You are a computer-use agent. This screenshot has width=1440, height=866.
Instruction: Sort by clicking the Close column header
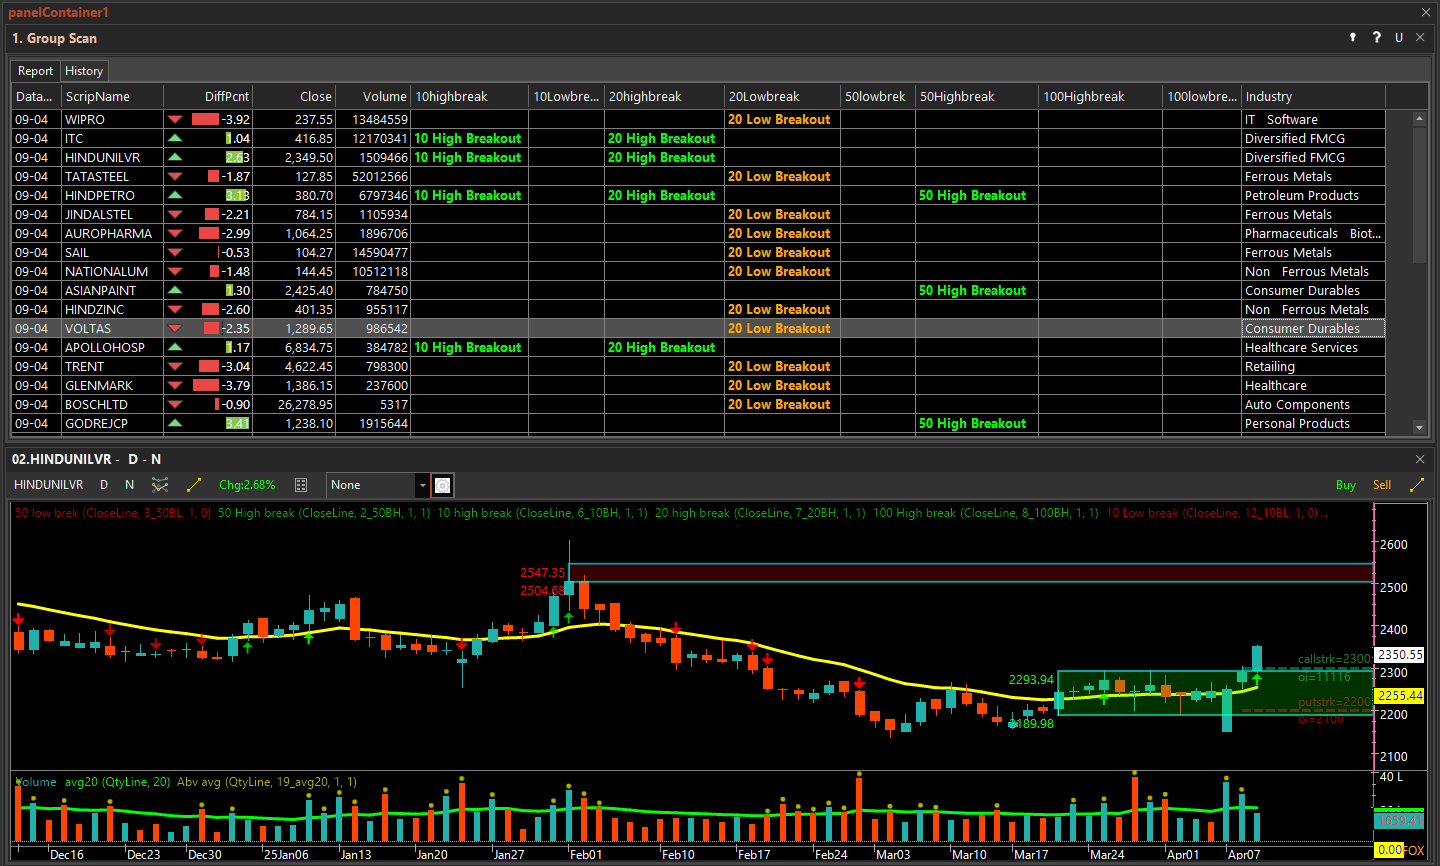click(316, 96)
